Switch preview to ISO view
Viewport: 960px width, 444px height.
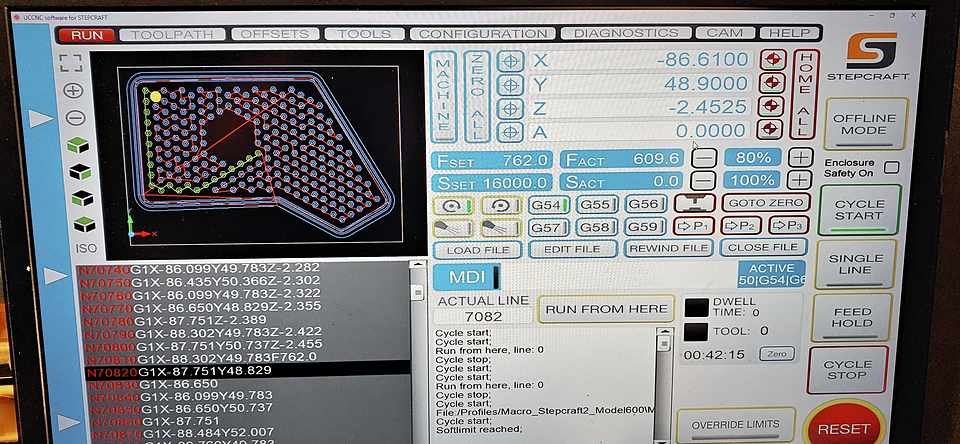click(x=86, y=249)
